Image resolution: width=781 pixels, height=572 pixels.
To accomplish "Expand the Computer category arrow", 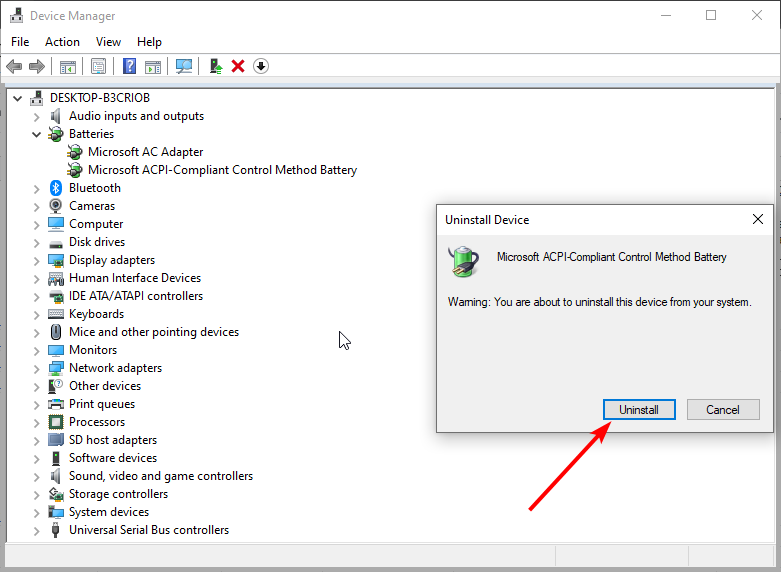I will click(x=36, y=225).
